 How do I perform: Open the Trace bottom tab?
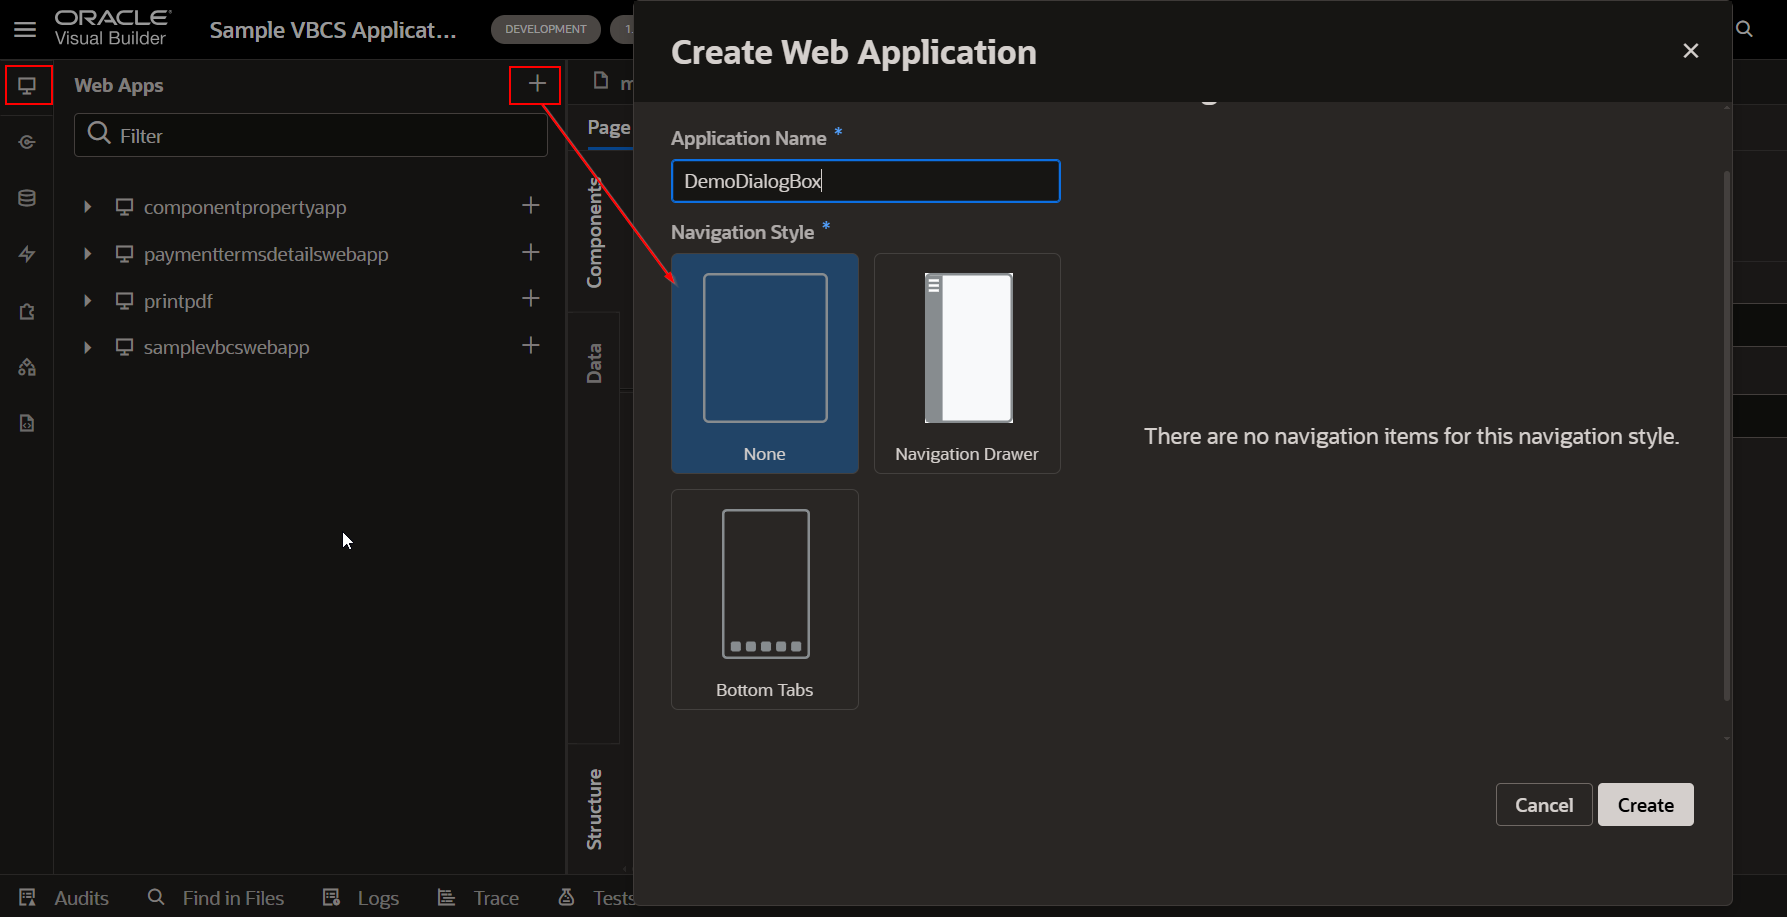coord(479,898)
